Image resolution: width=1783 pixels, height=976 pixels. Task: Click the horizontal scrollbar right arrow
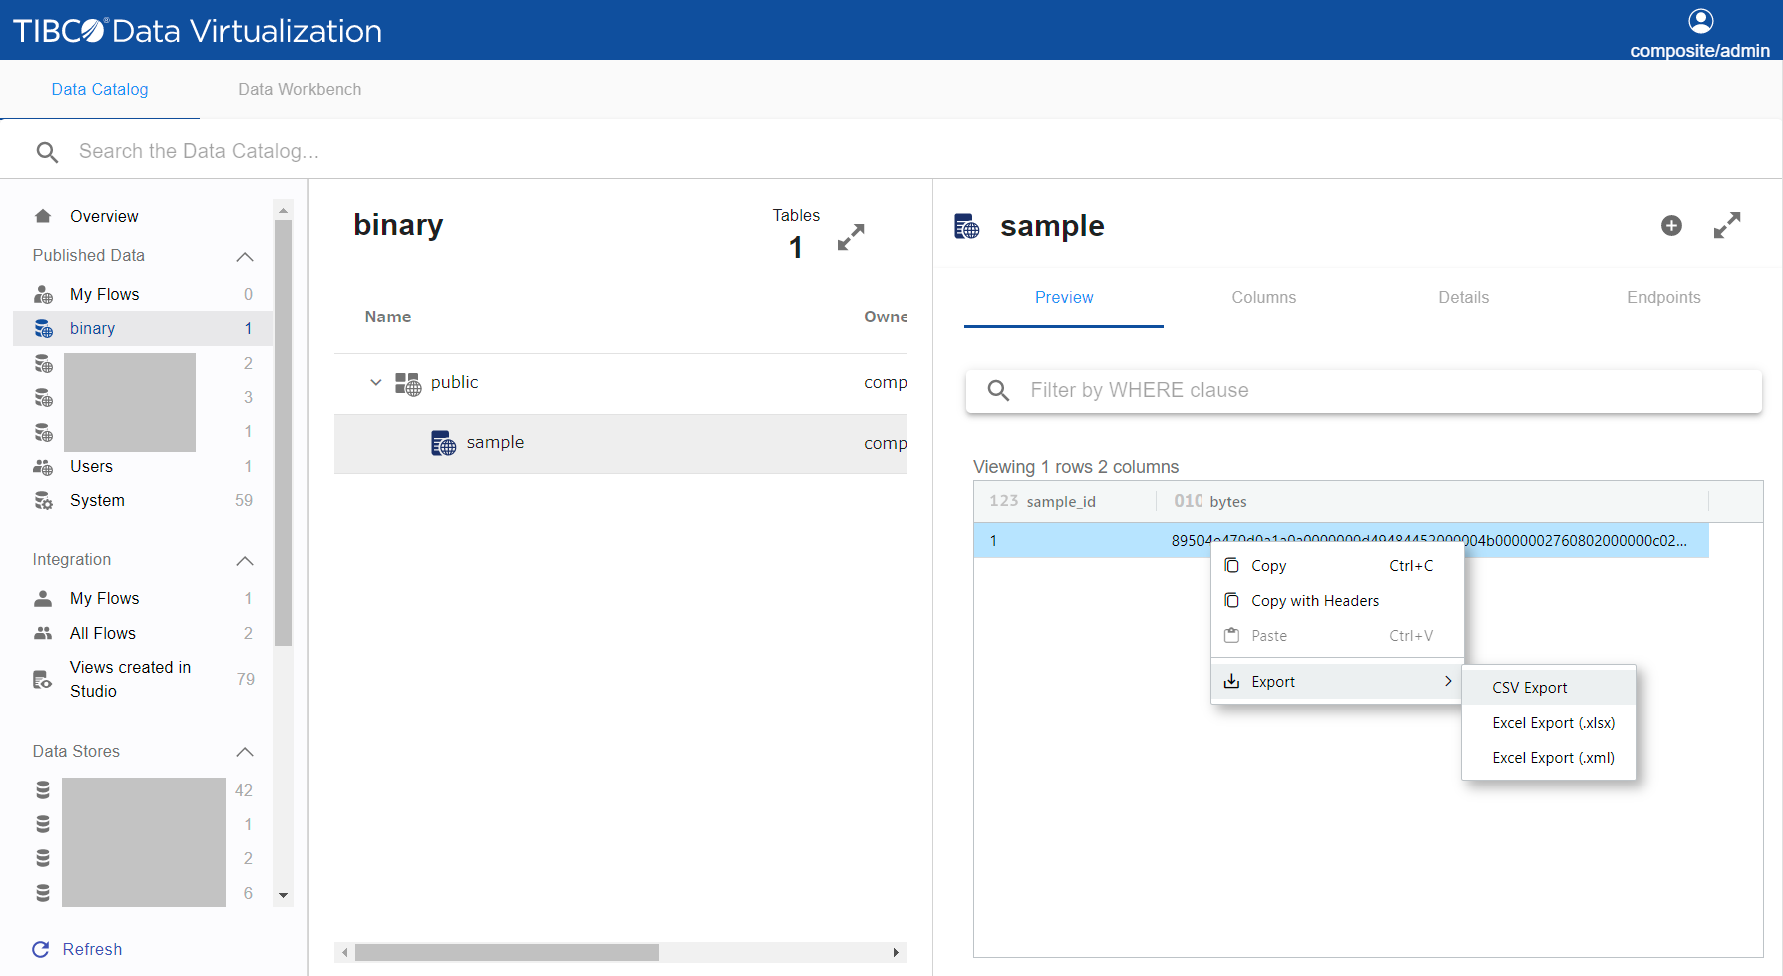pos(896,952)
